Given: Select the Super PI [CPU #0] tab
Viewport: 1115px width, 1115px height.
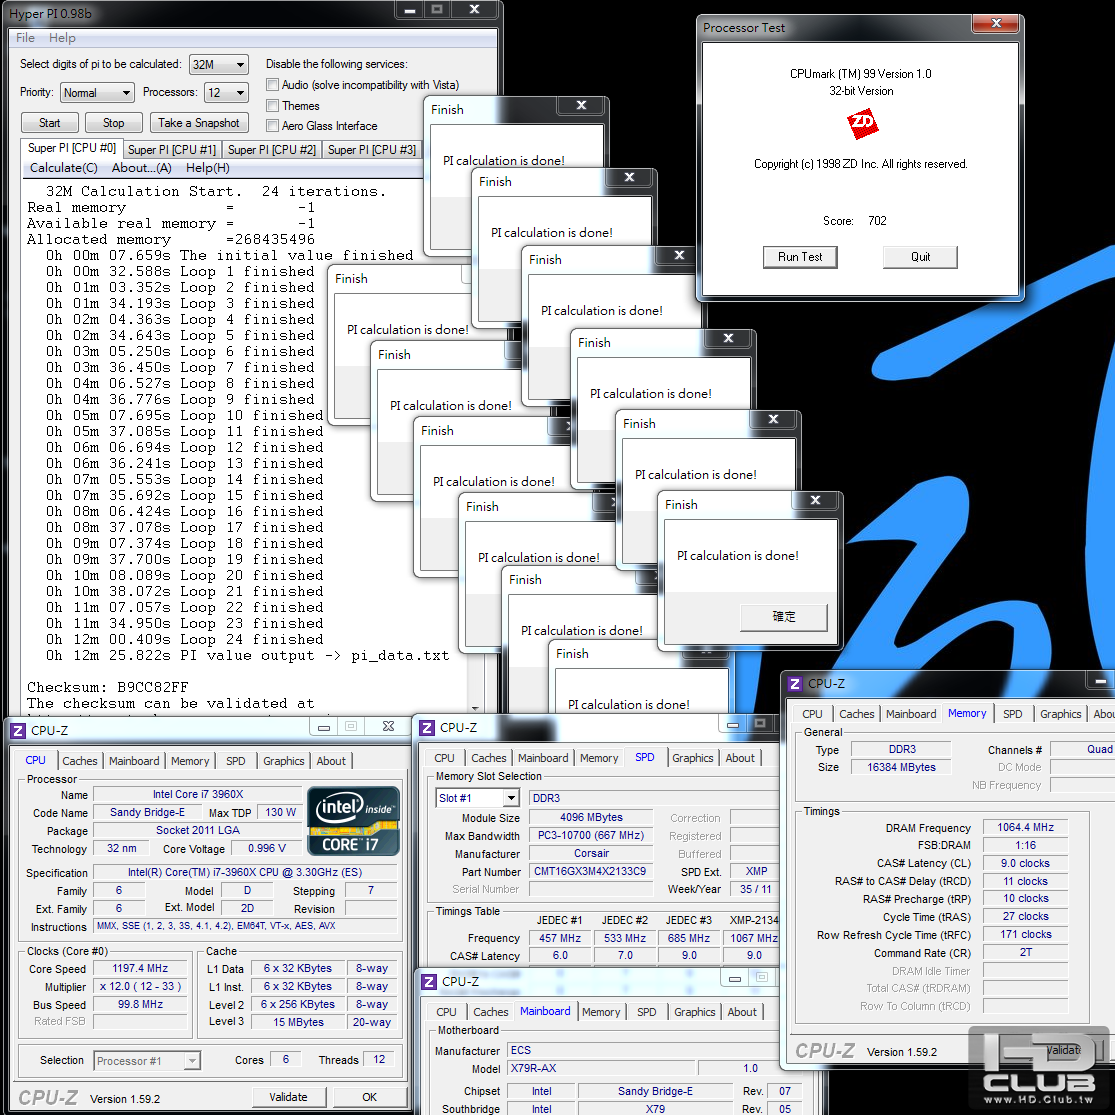Looking at the screenshot, I should click(71, 148).
